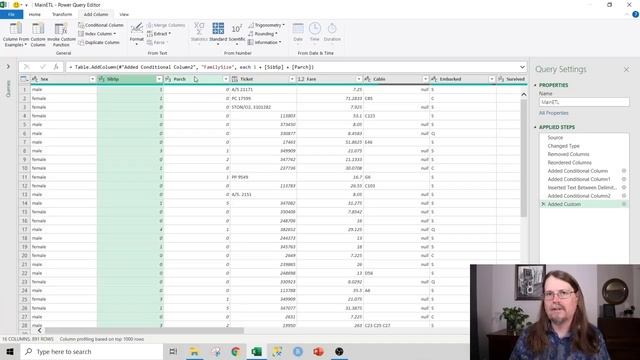Image resolution: width=640 pixels, height=360 pixels.
Task: Open the Rounding dropdown
Action: click(x=262, y=33)
